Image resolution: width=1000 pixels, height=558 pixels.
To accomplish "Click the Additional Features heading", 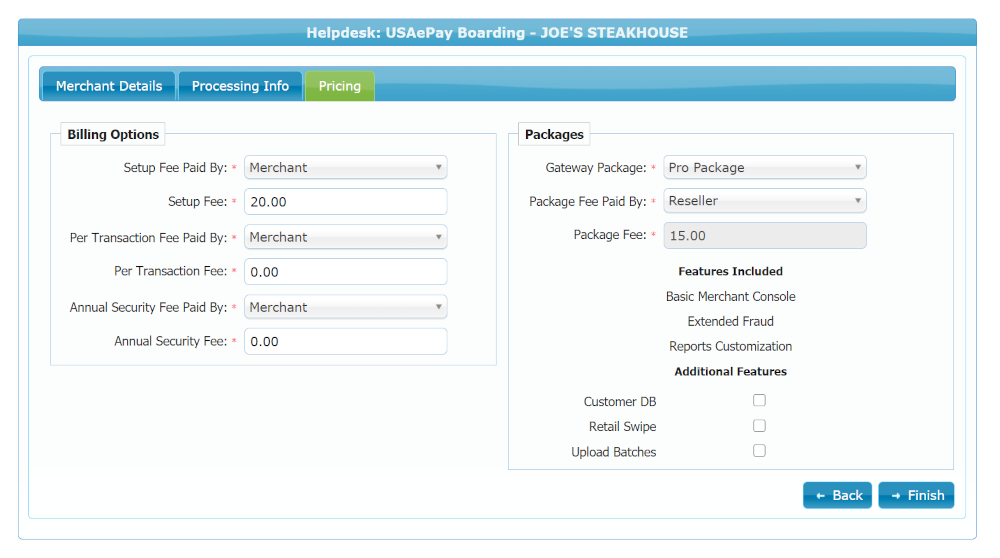I will click(730, 371).
